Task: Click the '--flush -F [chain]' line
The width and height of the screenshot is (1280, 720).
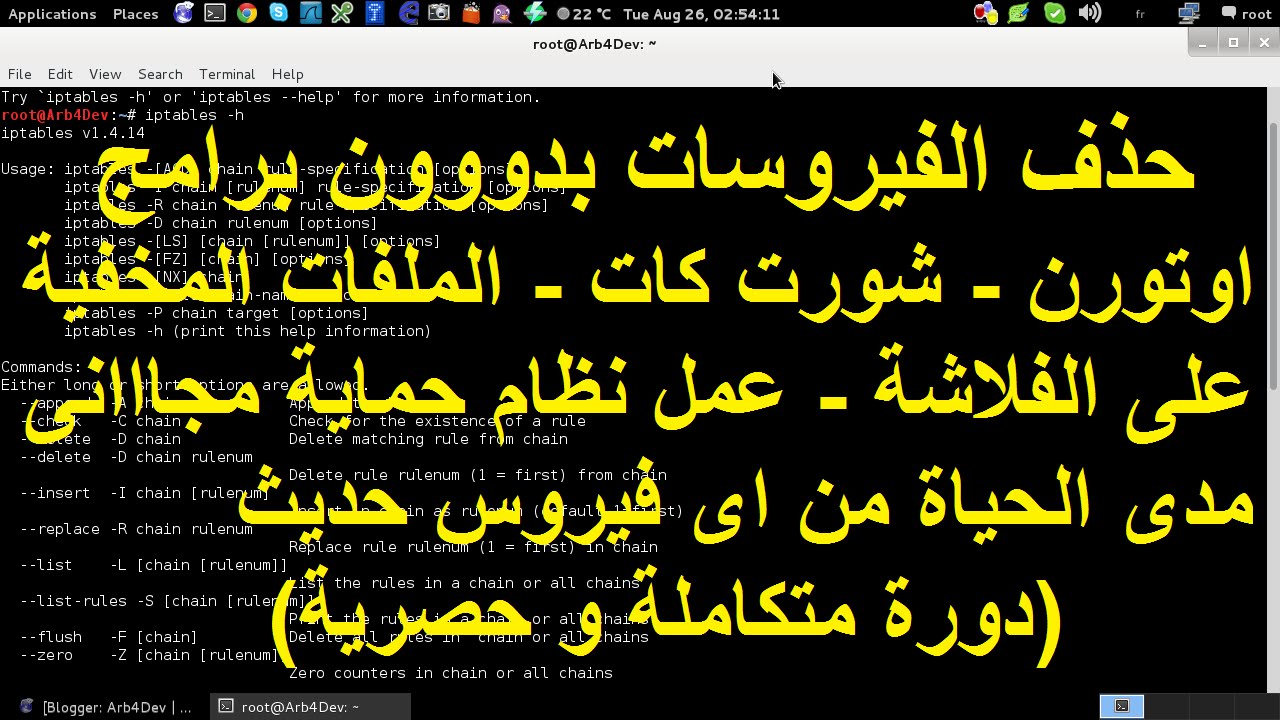Action: pyautogui.click(x=109, y=637)
